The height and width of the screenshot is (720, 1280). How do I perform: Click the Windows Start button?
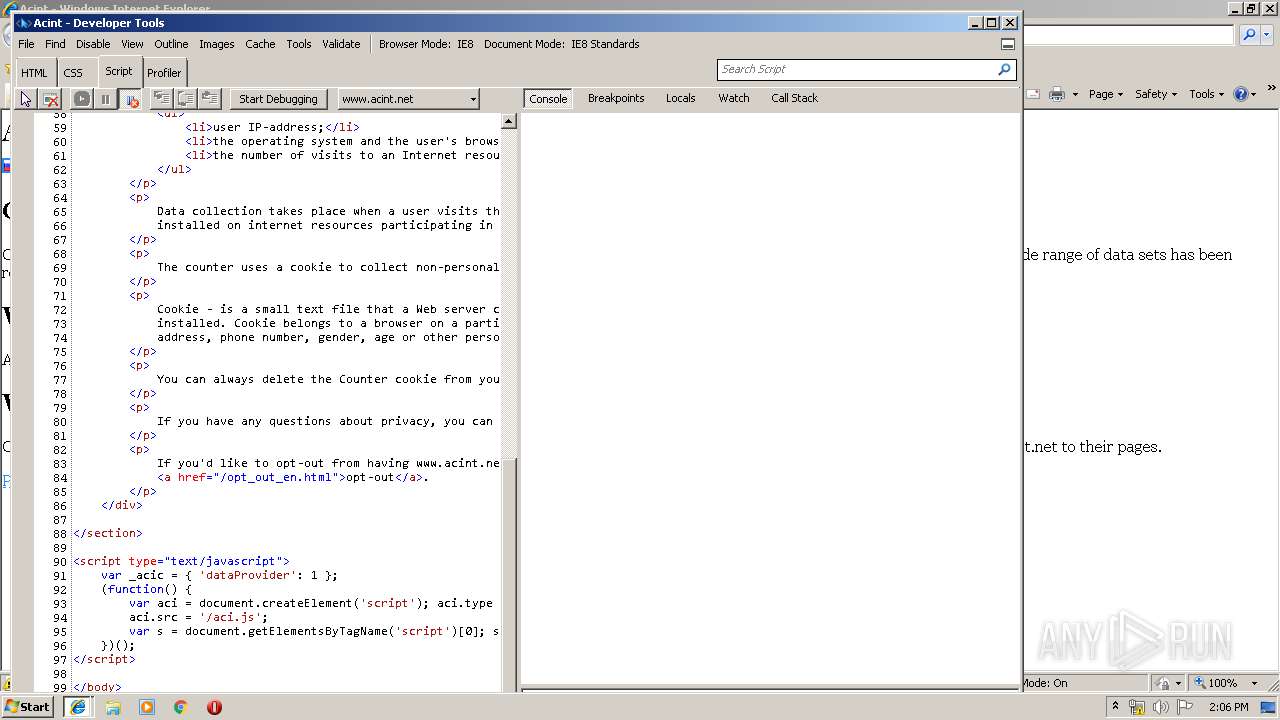[x=28, y=706]
